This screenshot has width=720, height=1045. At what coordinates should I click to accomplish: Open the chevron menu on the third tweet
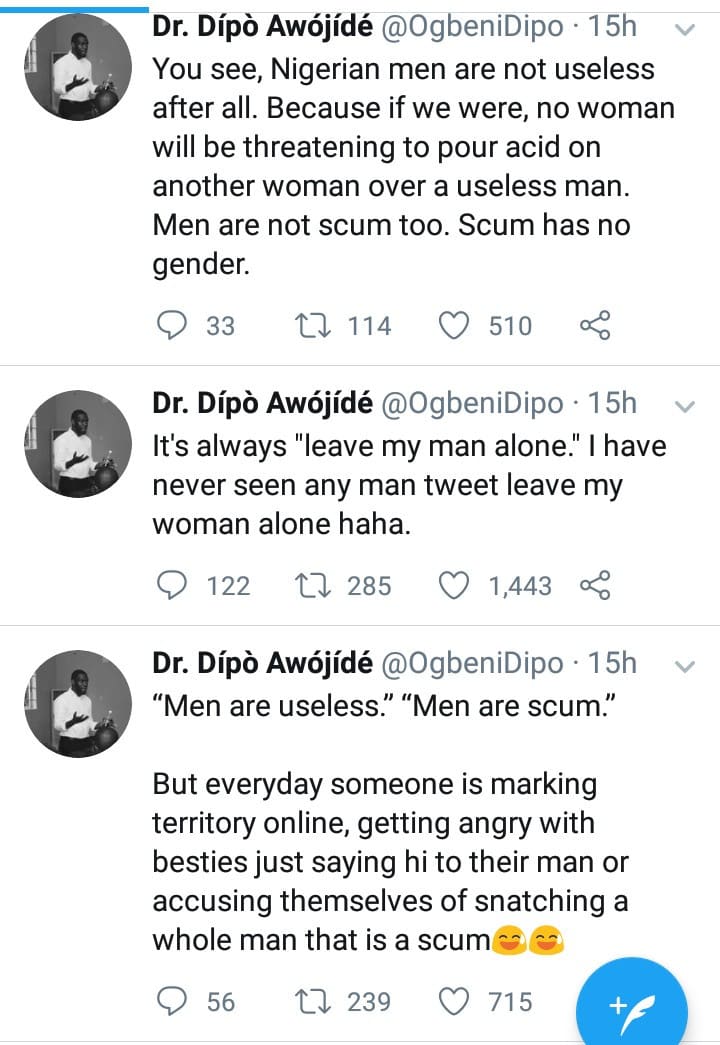(685, 665)
